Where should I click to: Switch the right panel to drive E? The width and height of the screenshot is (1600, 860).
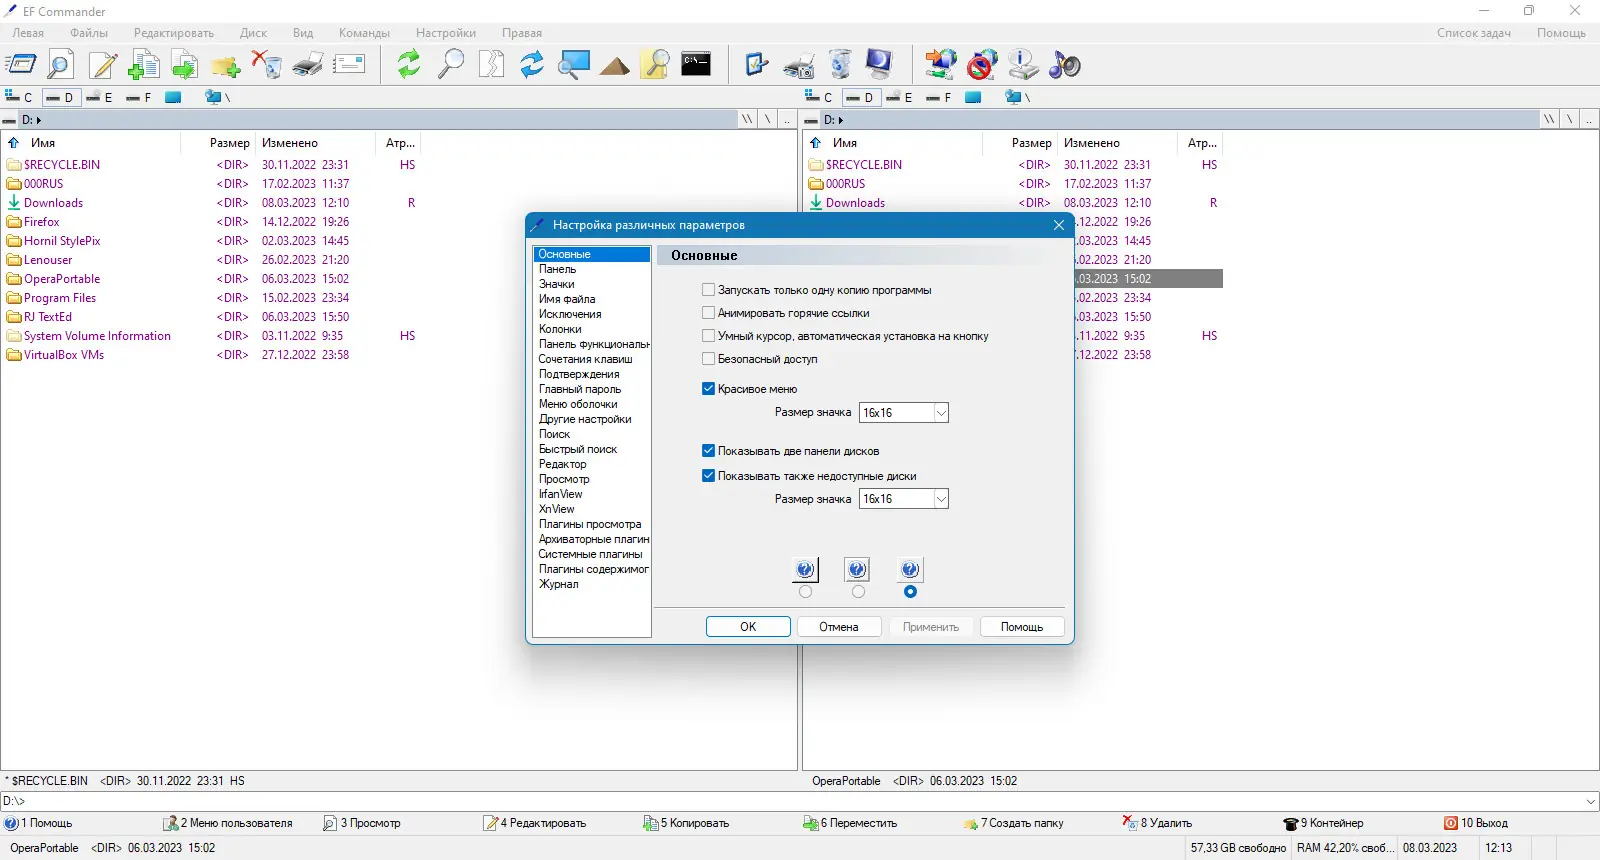pos(900,97)
